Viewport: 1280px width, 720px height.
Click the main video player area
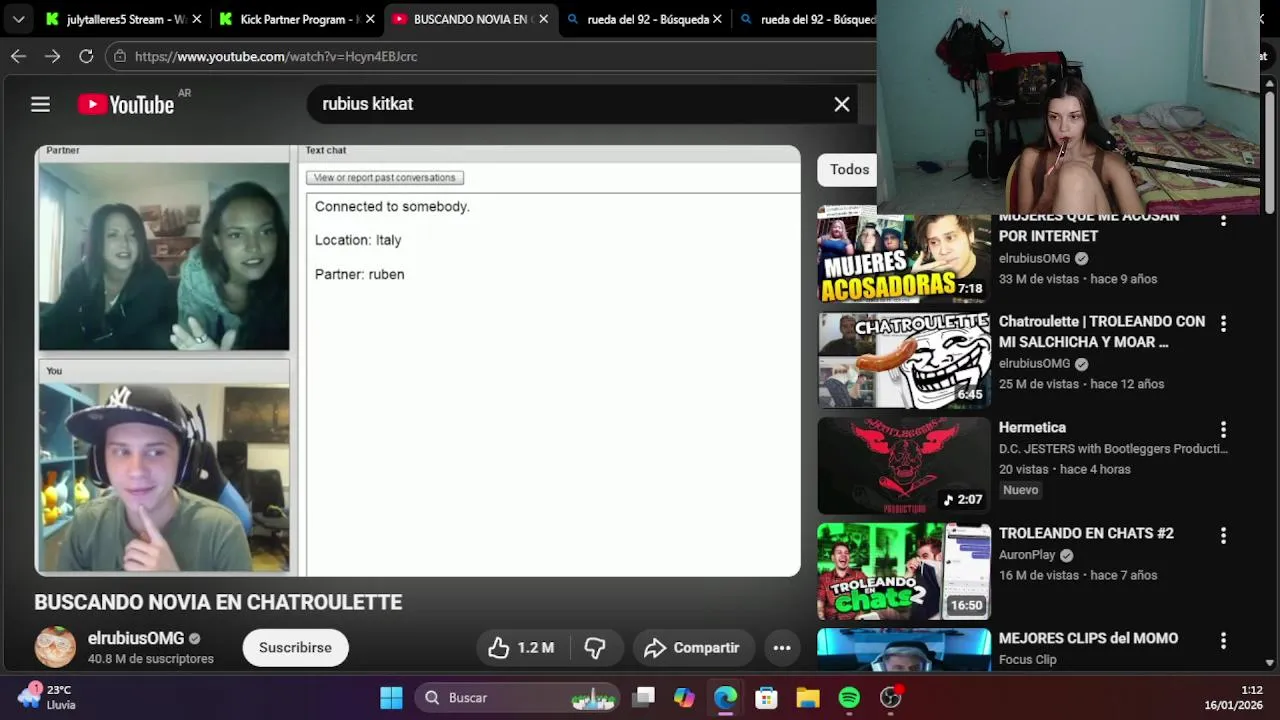pyautogui.click(x=418, y=361)
